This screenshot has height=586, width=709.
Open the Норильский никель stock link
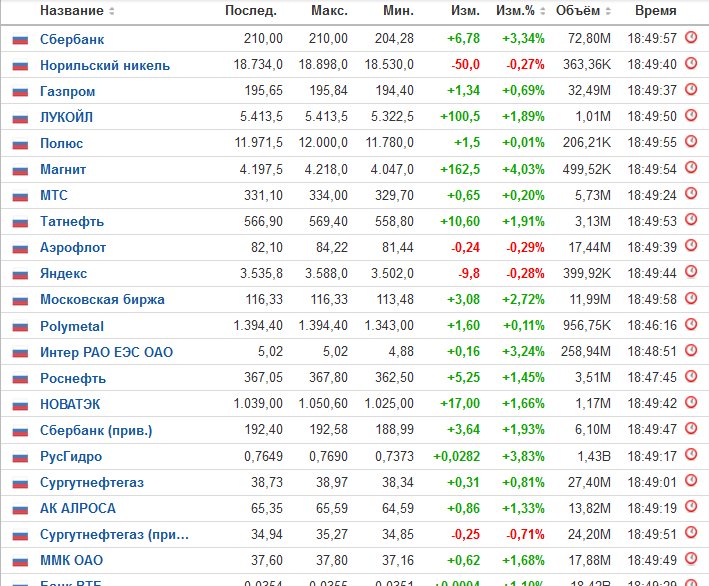click(x=105, y=66)
